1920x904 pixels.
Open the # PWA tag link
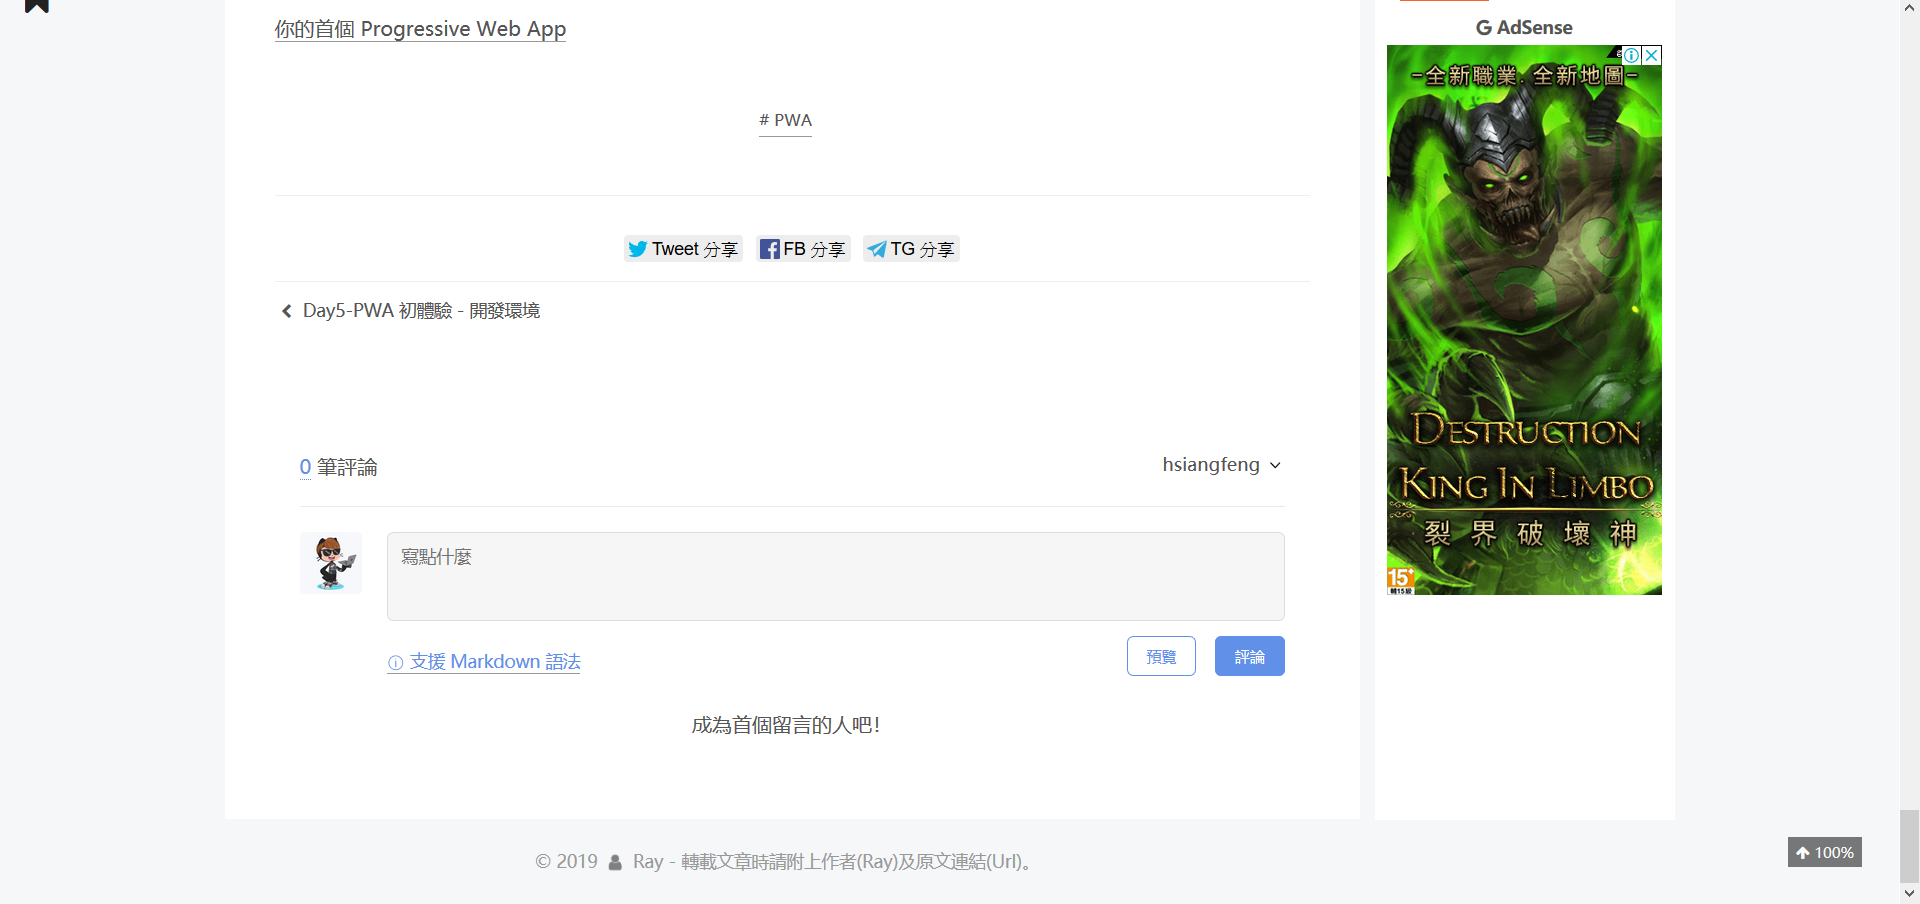point(785,120)
